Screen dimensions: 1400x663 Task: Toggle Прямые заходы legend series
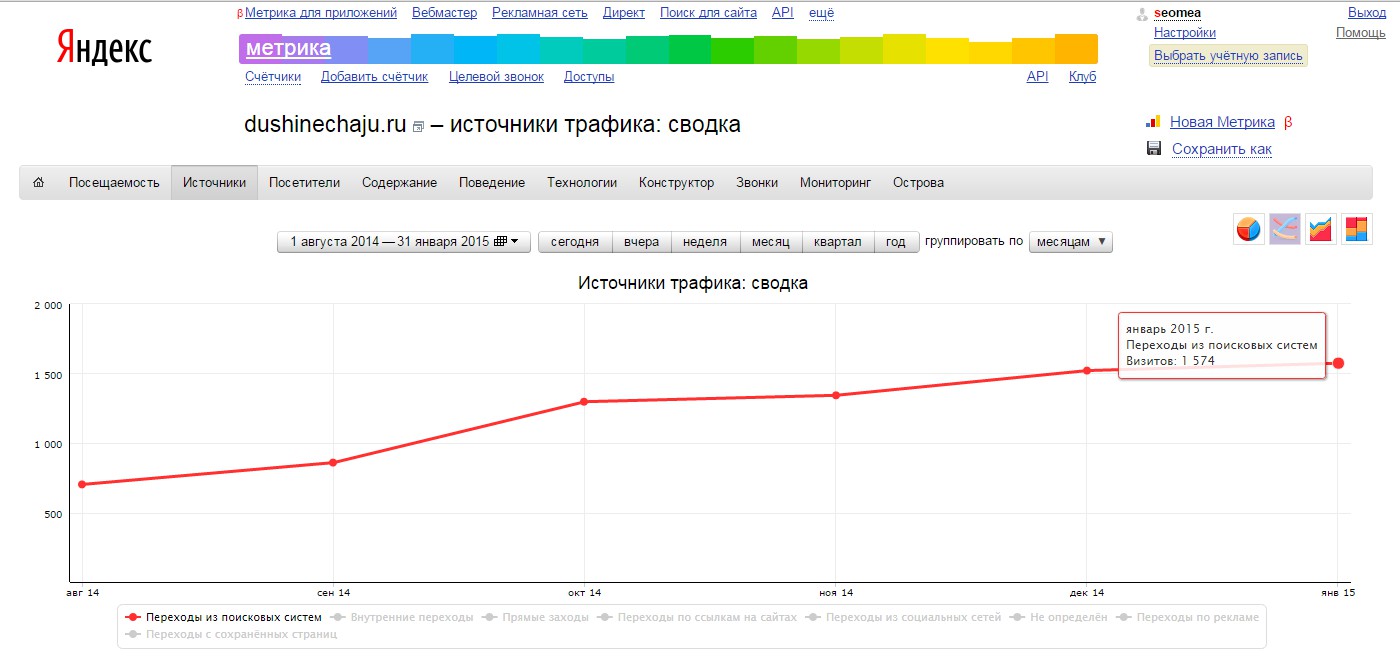(x=535, y=617)
